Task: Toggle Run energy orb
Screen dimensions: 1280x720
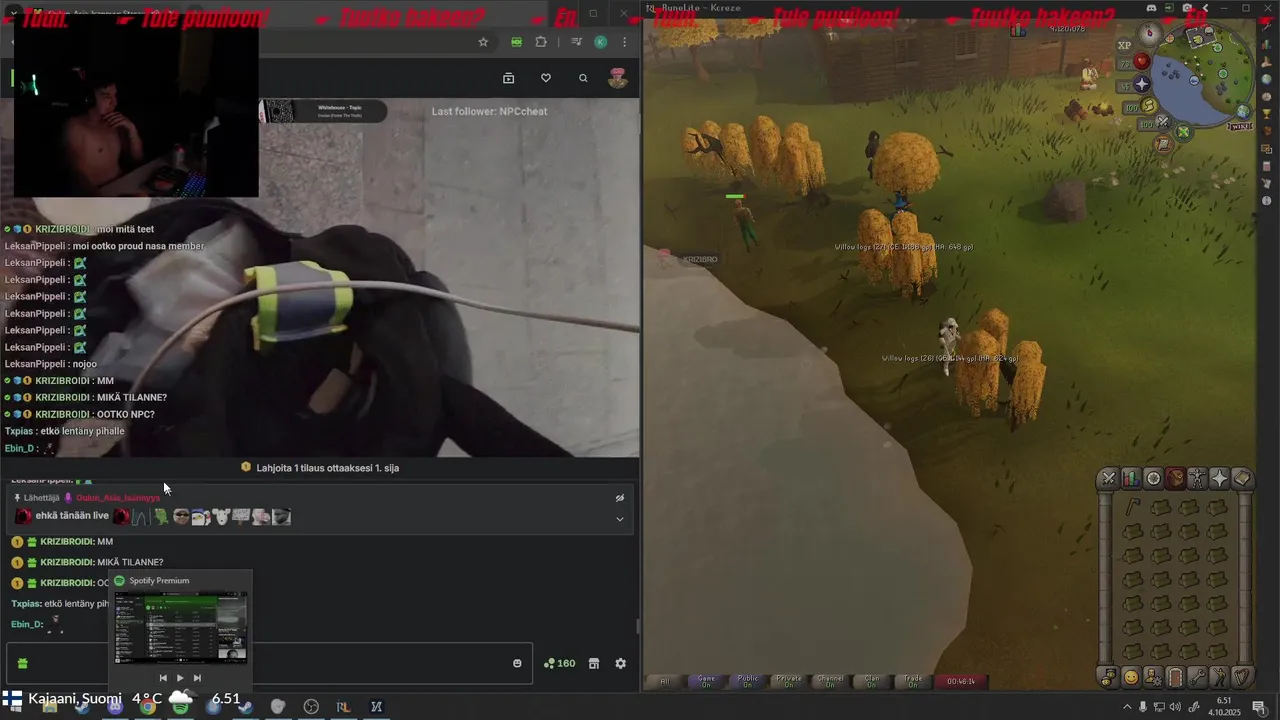Action: 1150,106
